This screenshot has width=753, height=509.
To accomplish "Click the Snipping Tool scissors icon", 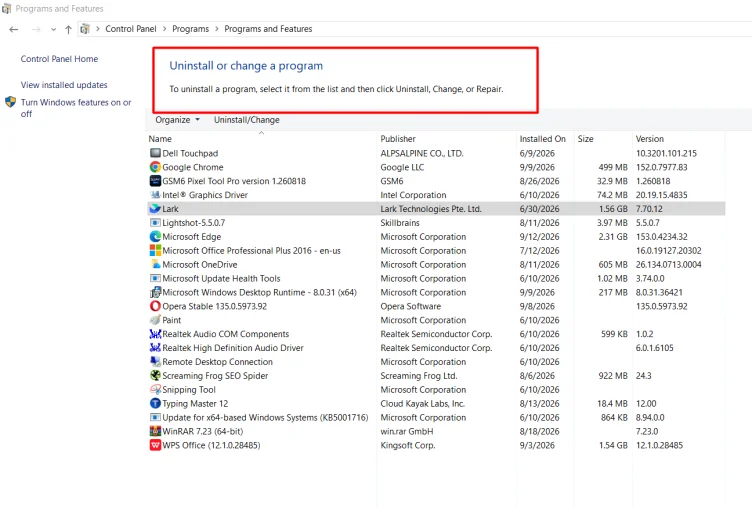I will click(155, 390).
